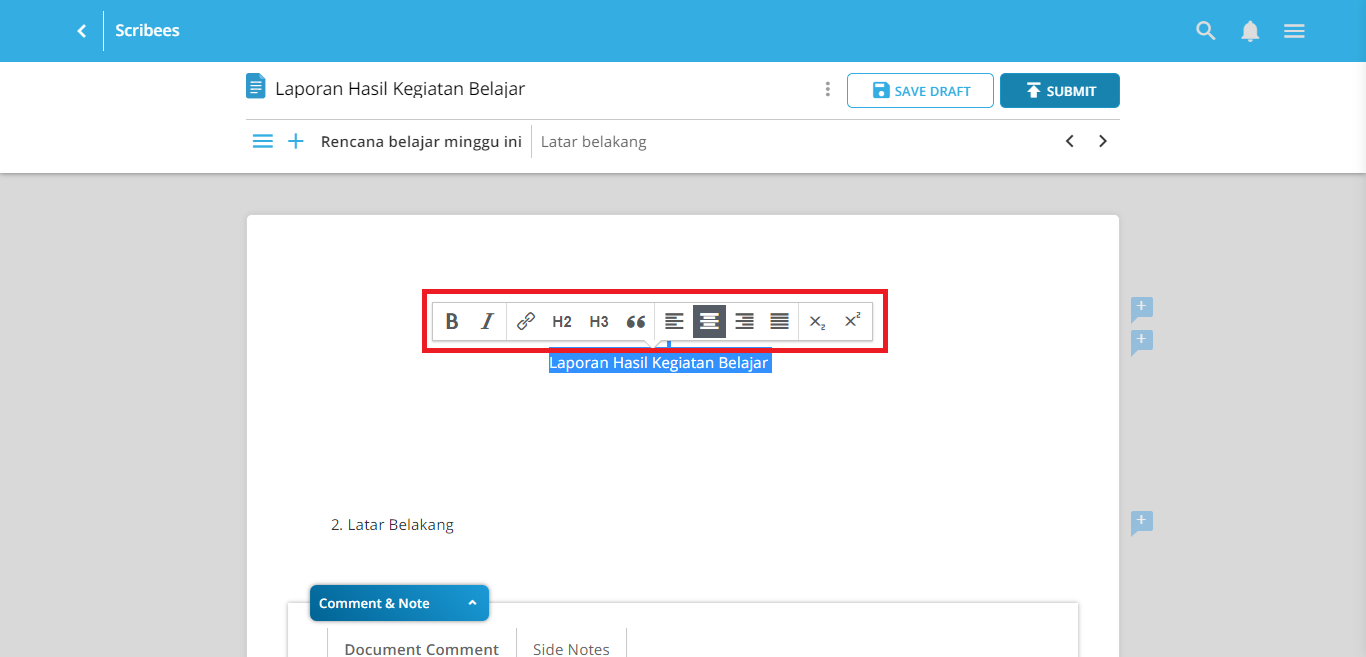Apply H3 heading style
Viewport: 1366px width, 657px height.
[x=598, y=321]
